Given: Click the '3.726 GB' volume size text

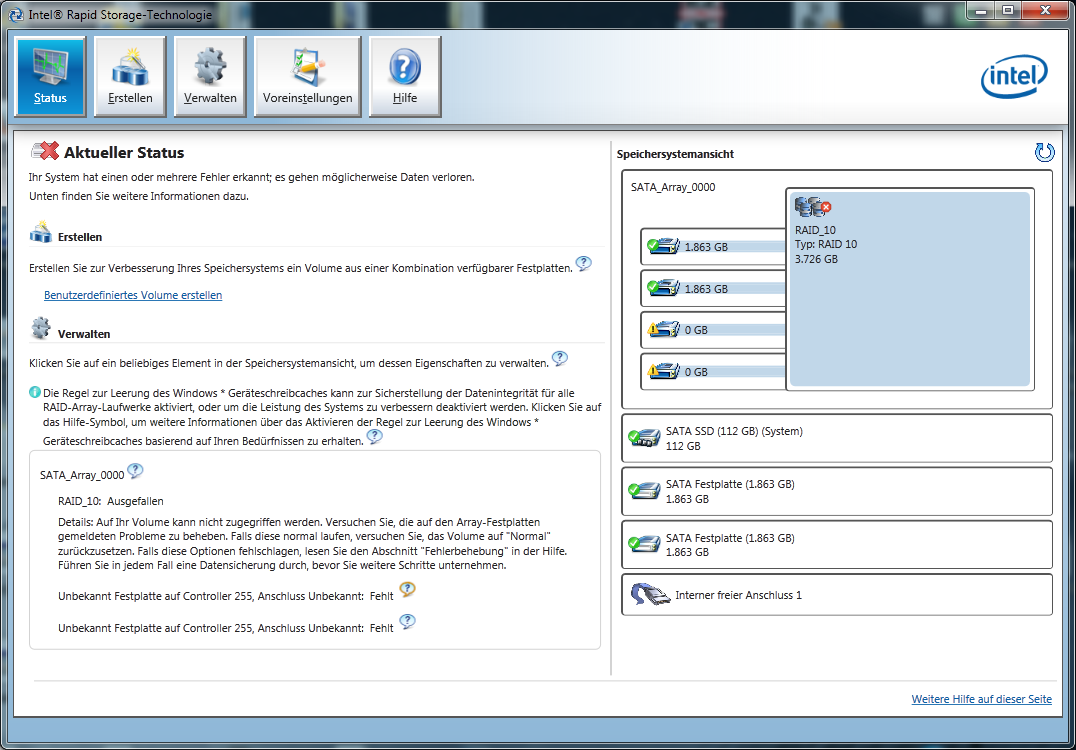Looking at the screenshot, I should tap(817, 259).
